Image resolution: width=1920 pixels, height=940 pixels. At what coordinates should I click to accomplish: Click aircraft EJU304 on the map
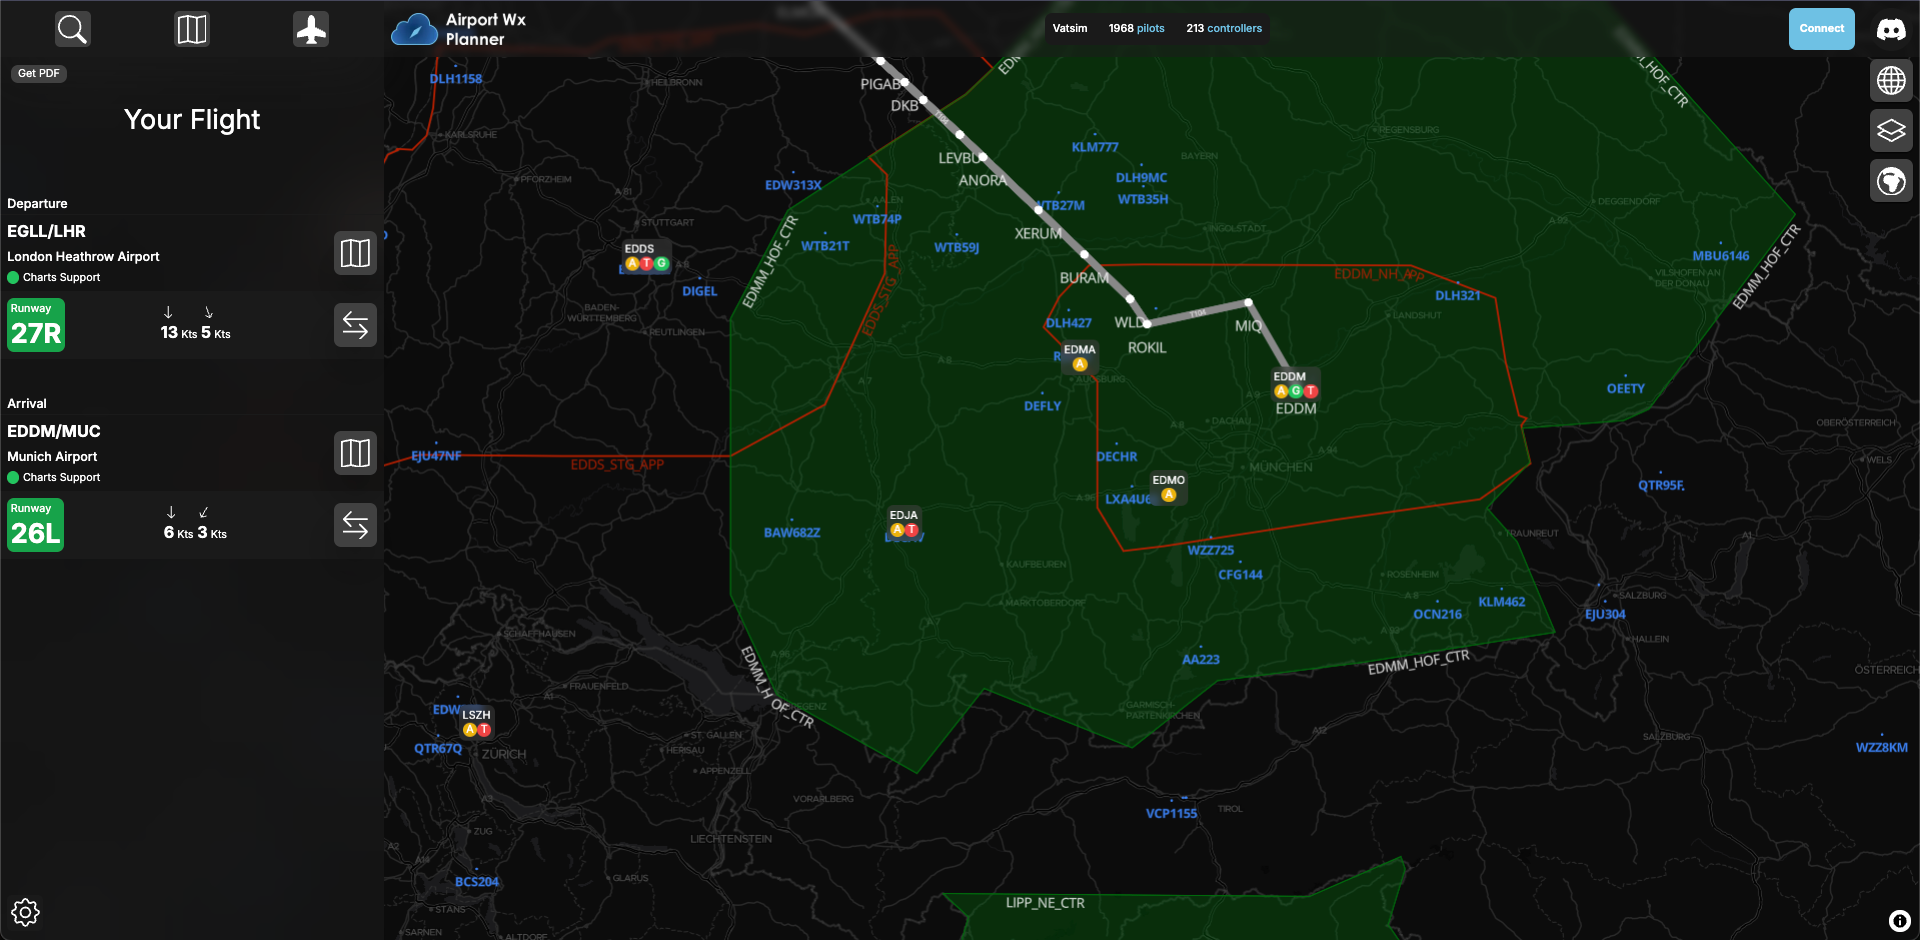1605,614
